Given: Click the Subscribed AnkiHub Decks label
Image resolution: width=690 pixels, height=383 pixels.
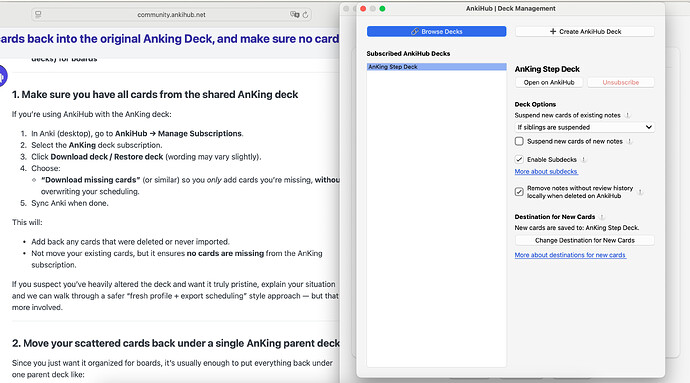Looking at the screenshot, I should [408, 53].
